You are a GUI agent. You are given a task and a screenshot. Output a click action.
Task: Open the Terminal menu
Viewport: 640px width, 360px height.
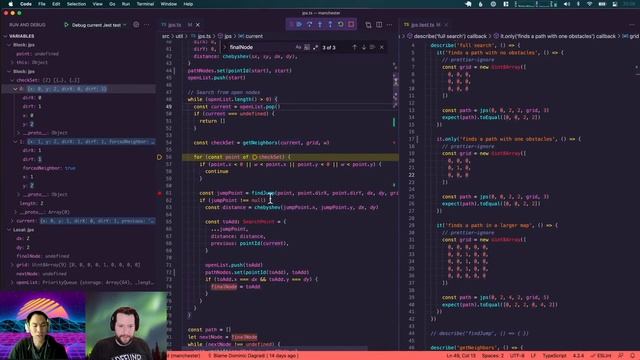coord(145,4)
